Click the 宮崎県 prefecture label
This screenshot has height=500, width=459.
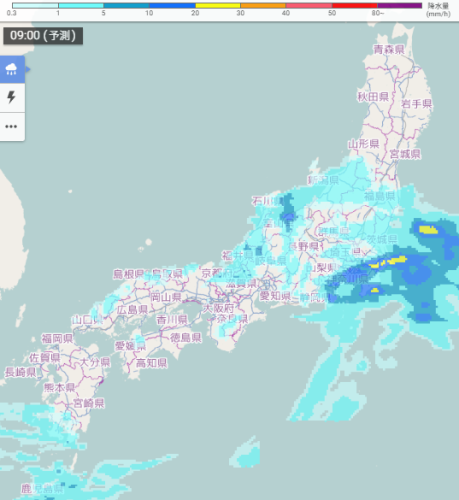click(x=89, y=403)
